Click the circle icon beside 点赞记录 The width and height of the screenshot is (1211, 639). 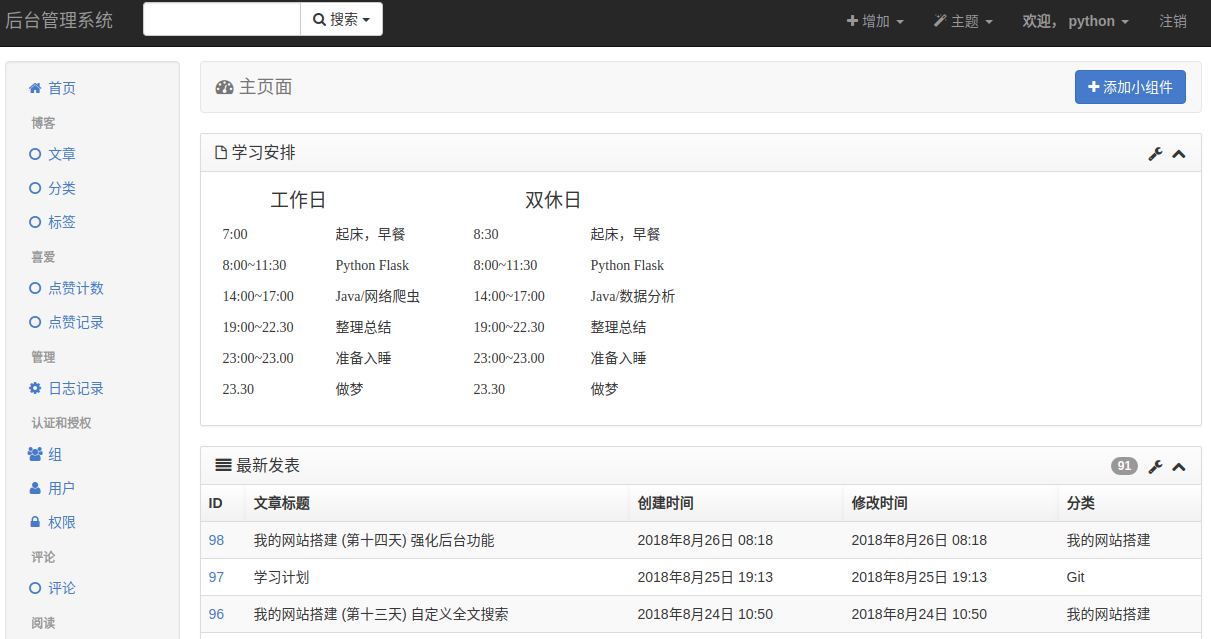[35, 322]
